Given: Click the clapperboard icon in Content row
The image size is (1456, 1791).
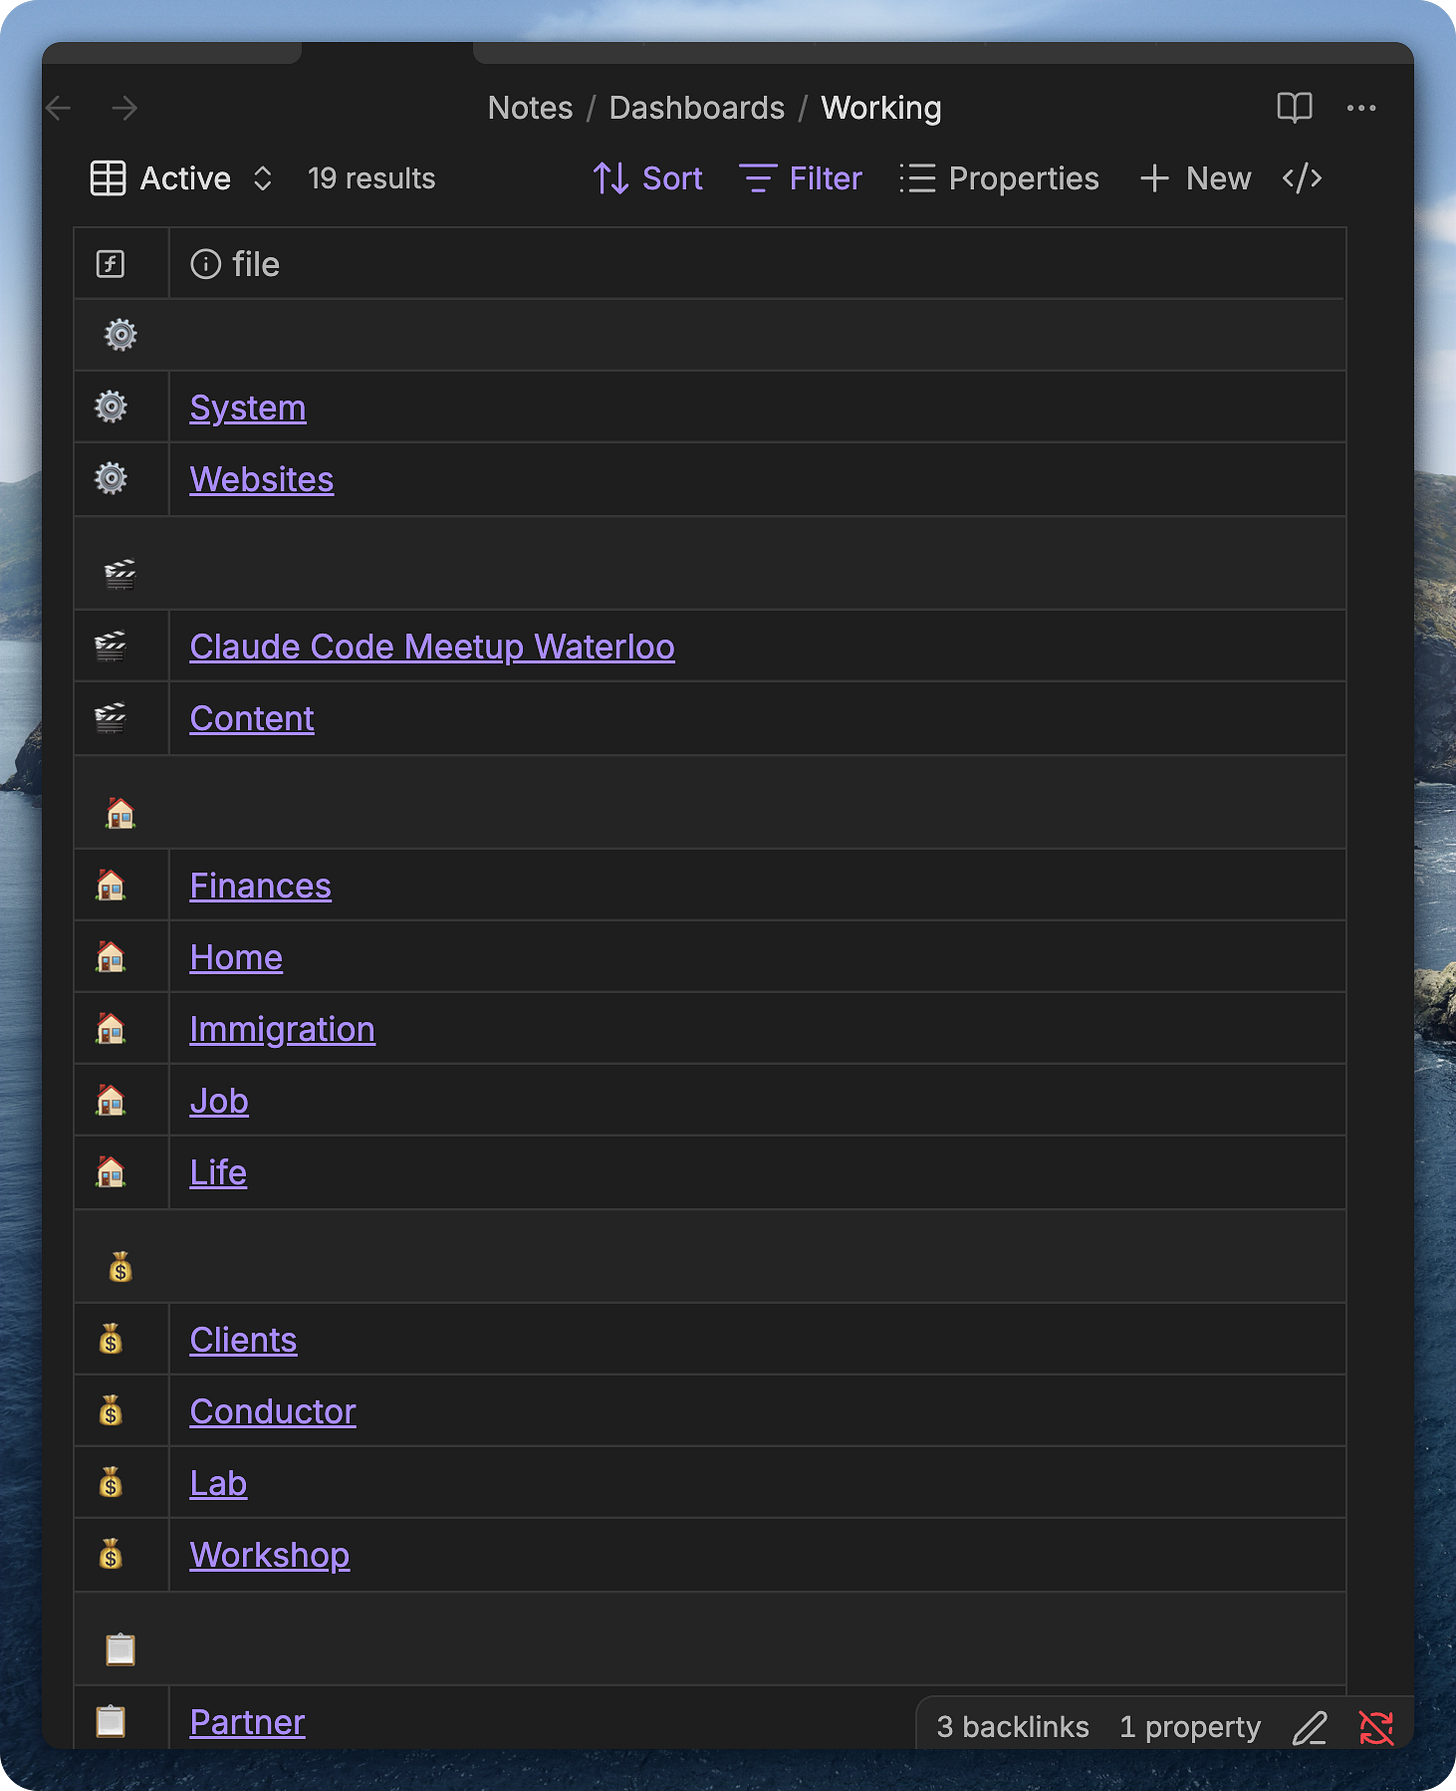Looking at the screenshot, I should point(111,718).
